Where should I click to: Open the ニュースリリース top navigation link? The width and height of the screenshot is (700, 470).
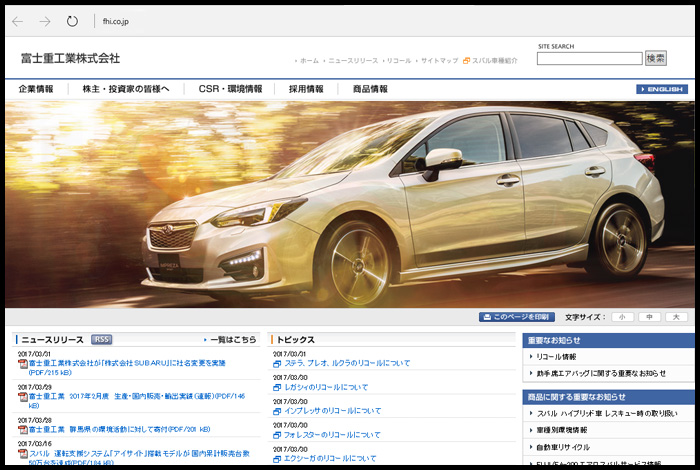tap(353, 61)
